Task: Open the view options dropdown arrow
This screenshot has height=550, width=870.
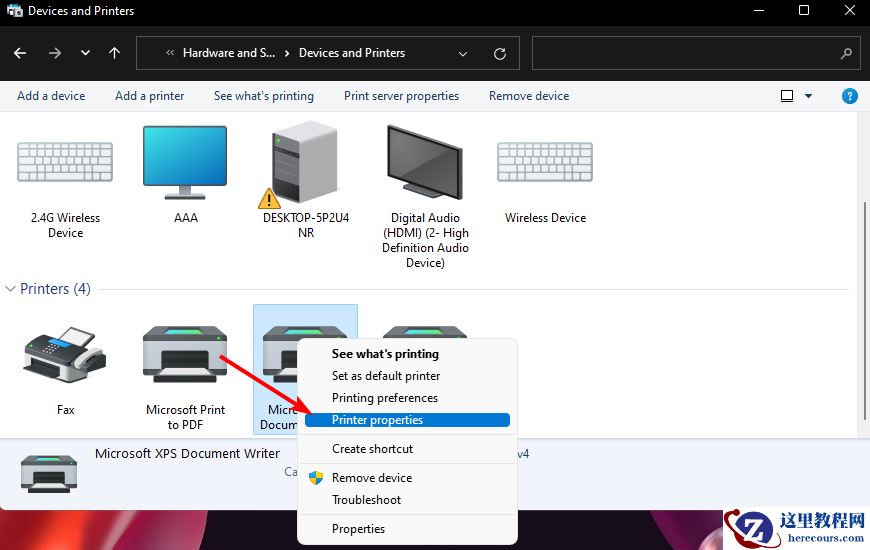Action: [808, 96]
